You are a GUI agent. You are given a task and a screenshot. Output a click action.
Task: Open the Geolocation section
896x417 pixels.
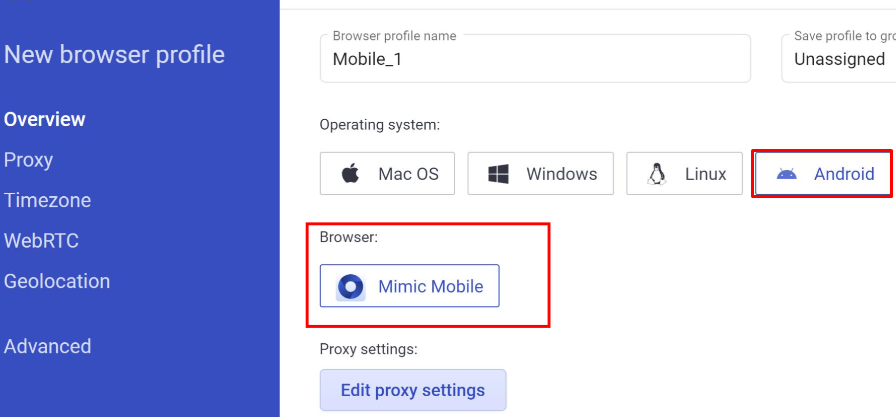57,281
